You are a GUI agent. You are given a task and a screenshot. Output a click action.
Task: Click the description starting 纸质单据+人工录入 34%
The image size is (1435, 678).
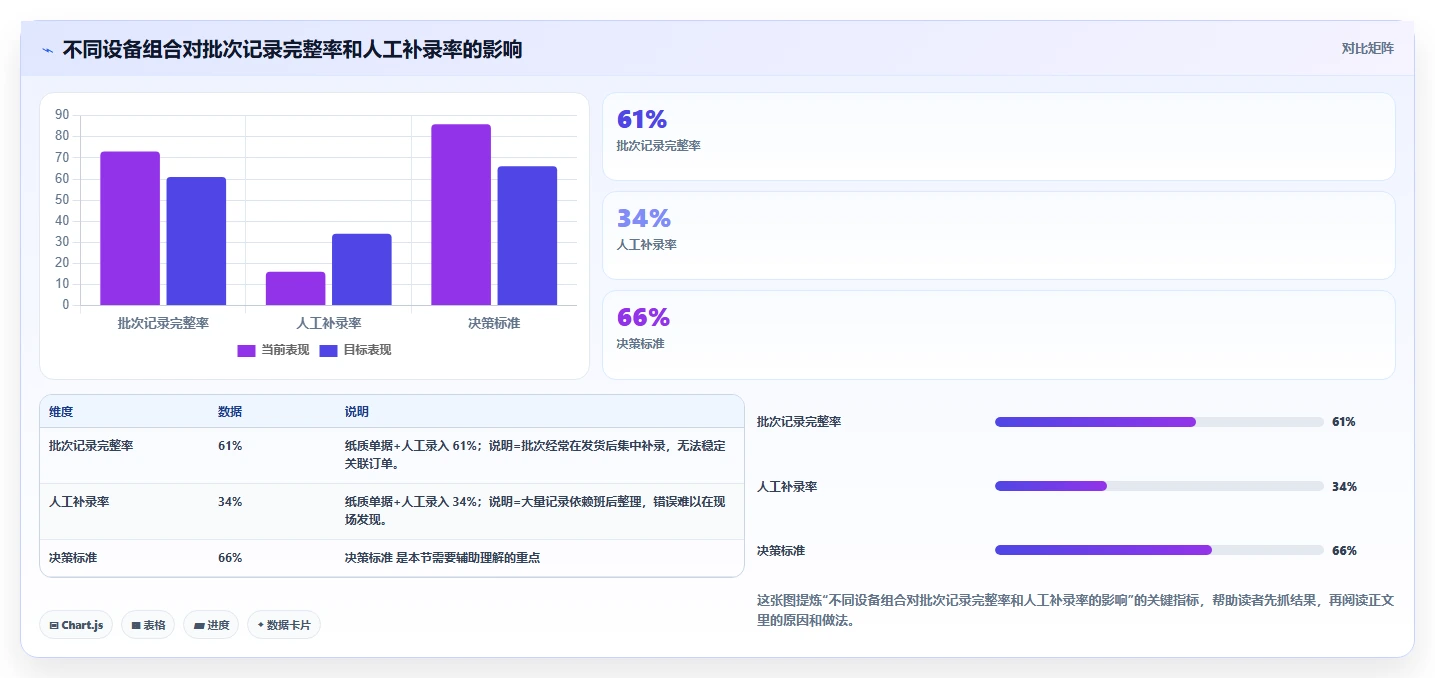[535, 511]
